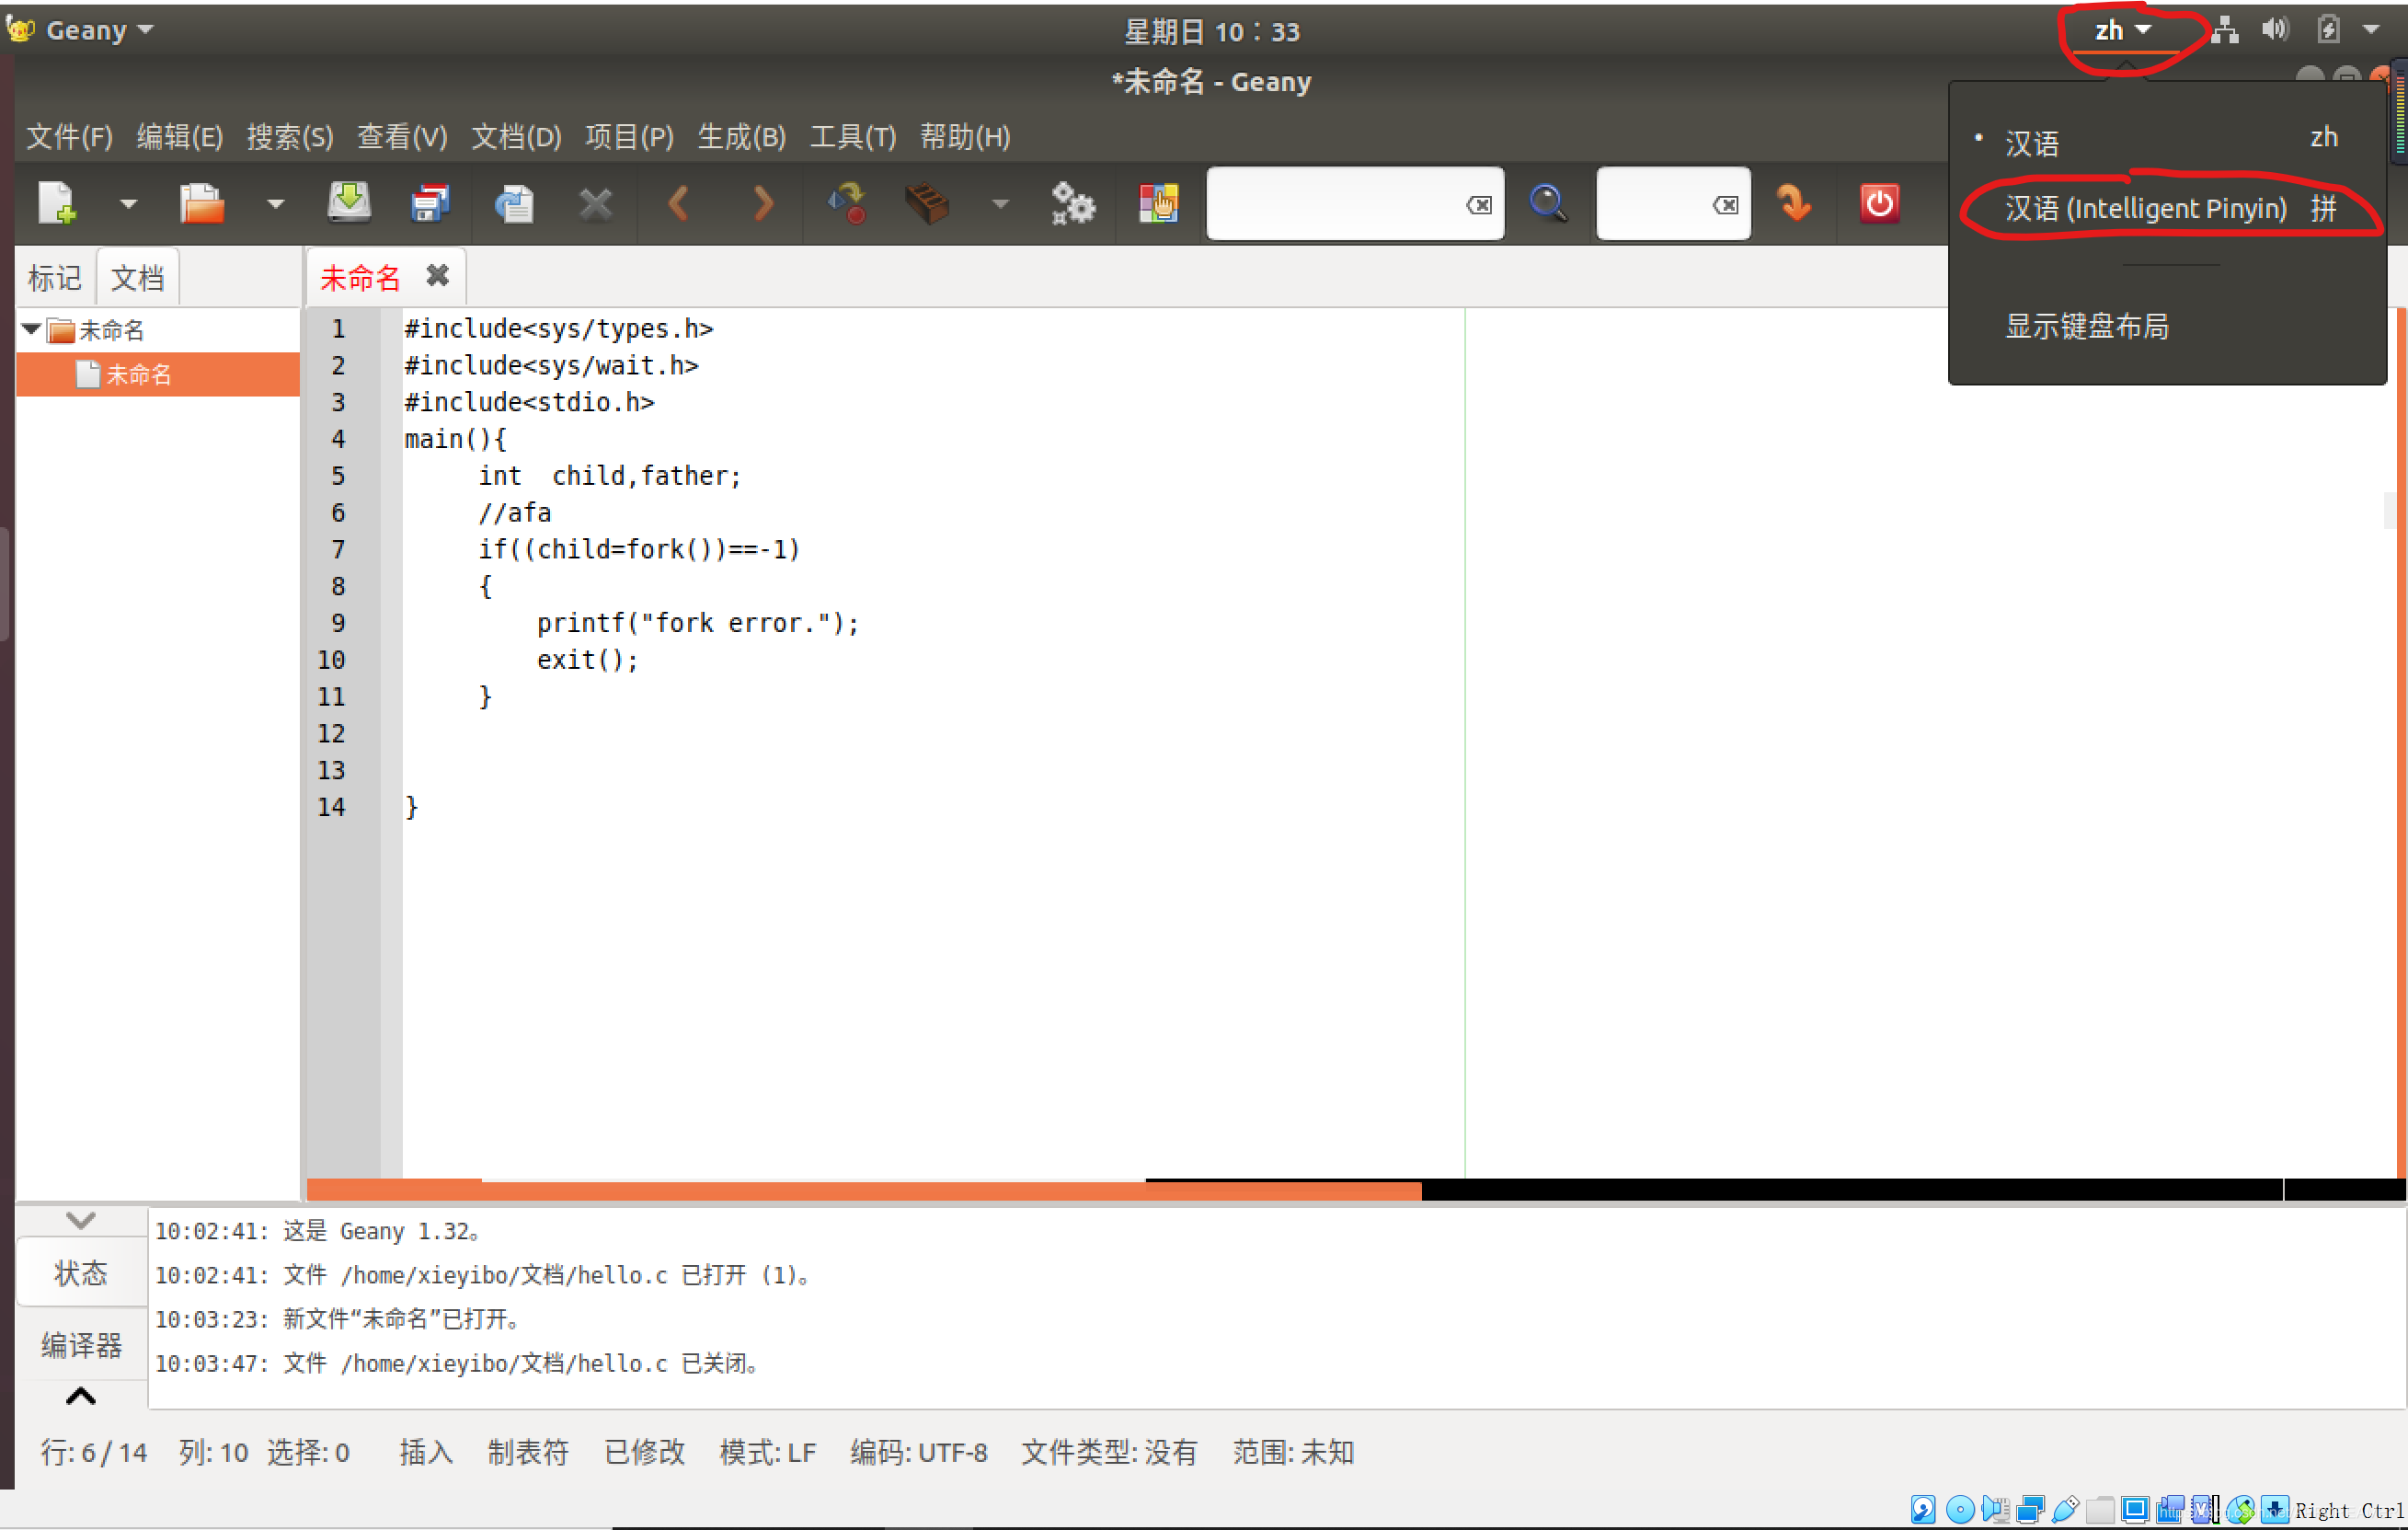Screen dimensions: 2408x1530
Task: Clear the toolbar search field
Action: pos(1479,205)
